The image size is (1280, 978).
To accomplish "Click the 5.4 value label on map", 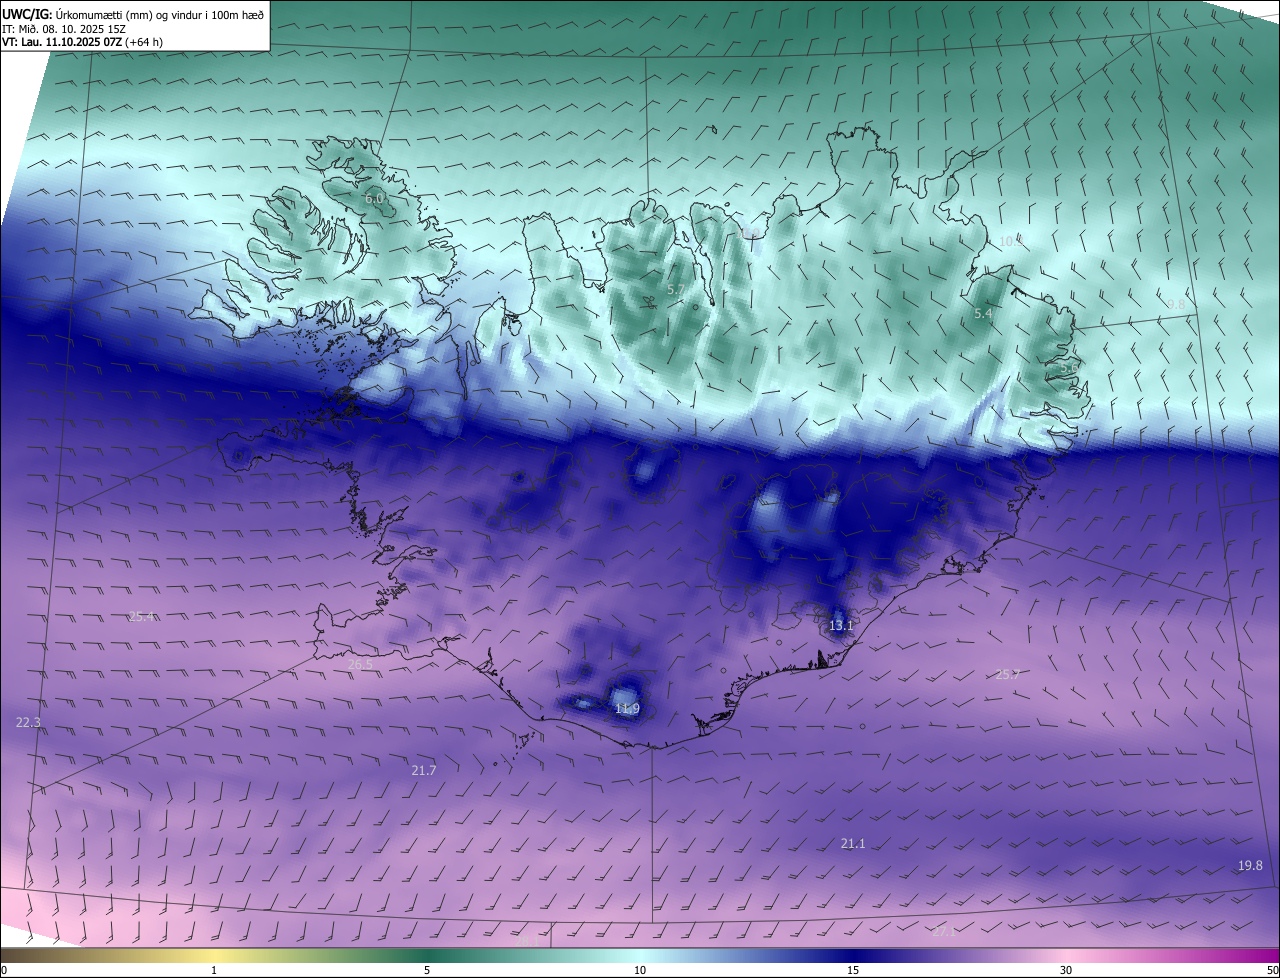I will pos(983,314).
